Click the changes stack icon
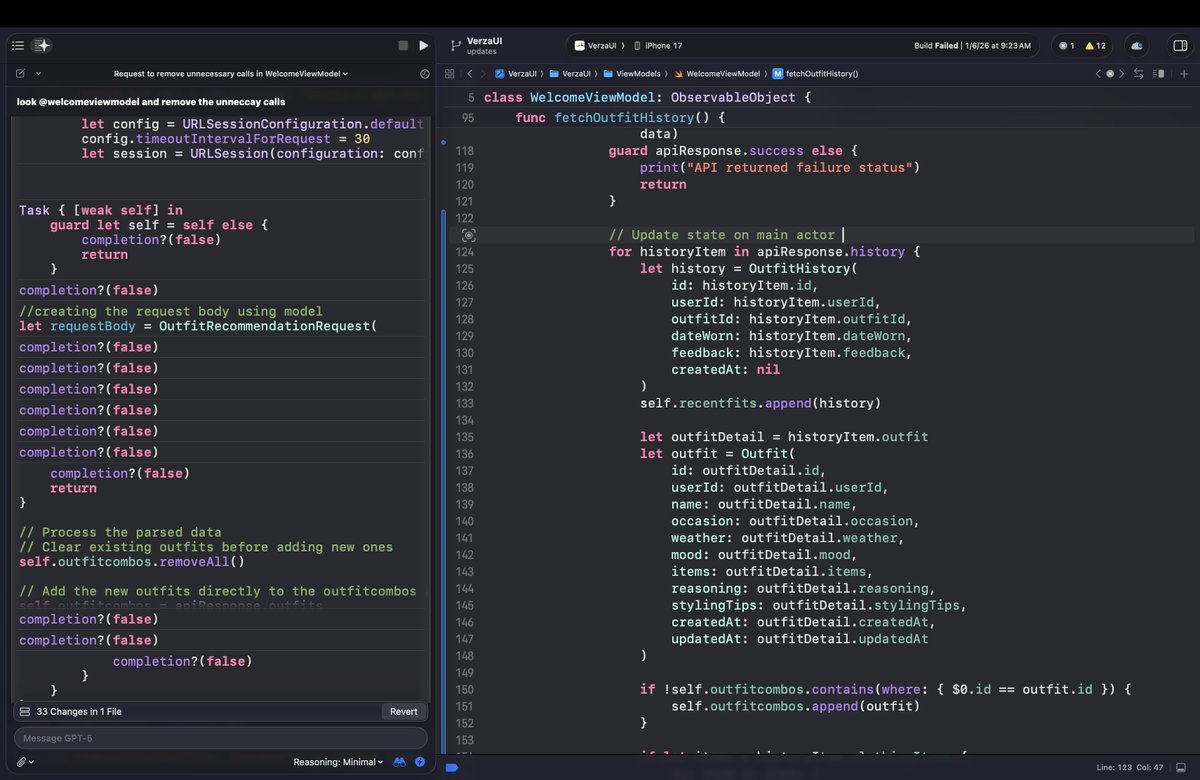This screenshot has height=780, width=1200. pyautogui.click(x=24, y=711)
